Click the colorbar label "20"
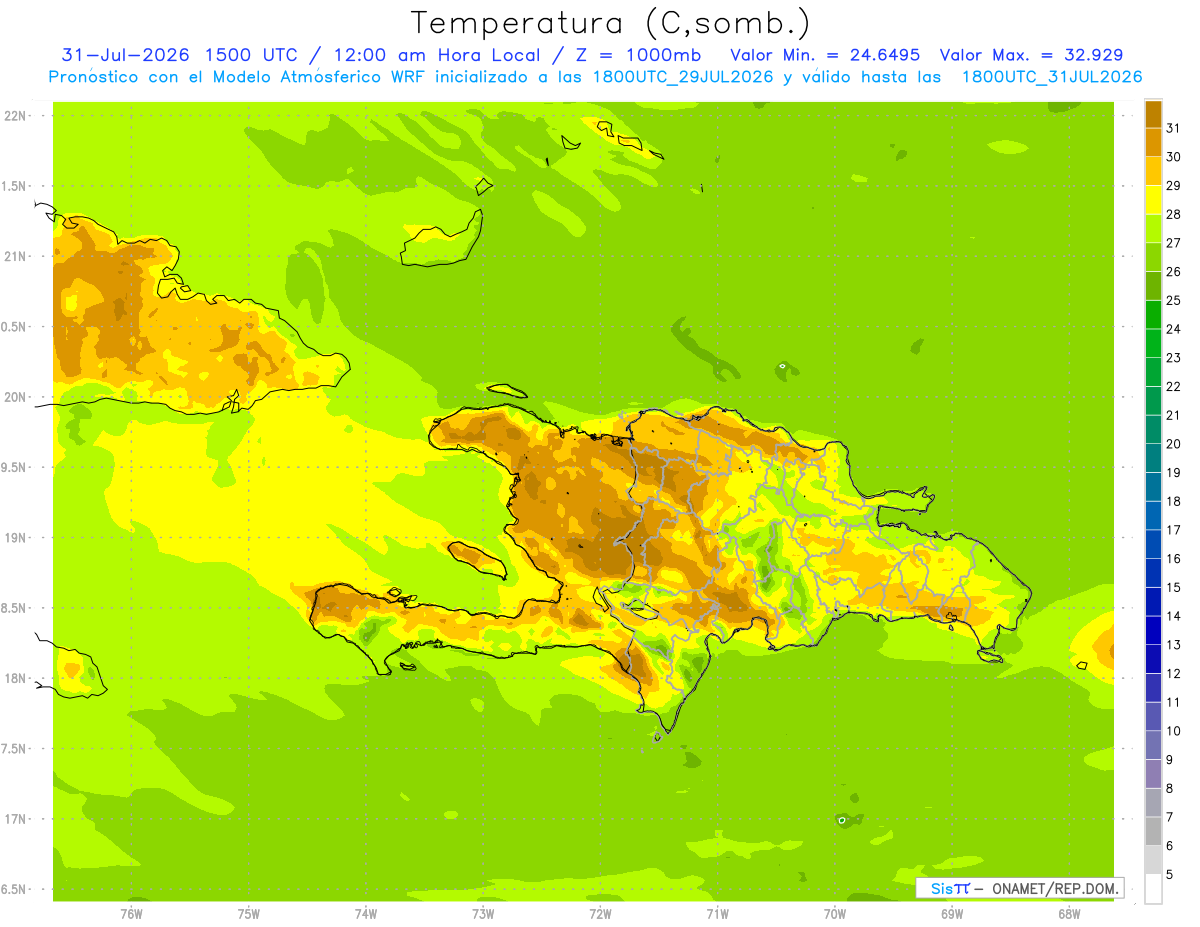The height and width of the screenshot is (927, 1200). [1174, 444]
